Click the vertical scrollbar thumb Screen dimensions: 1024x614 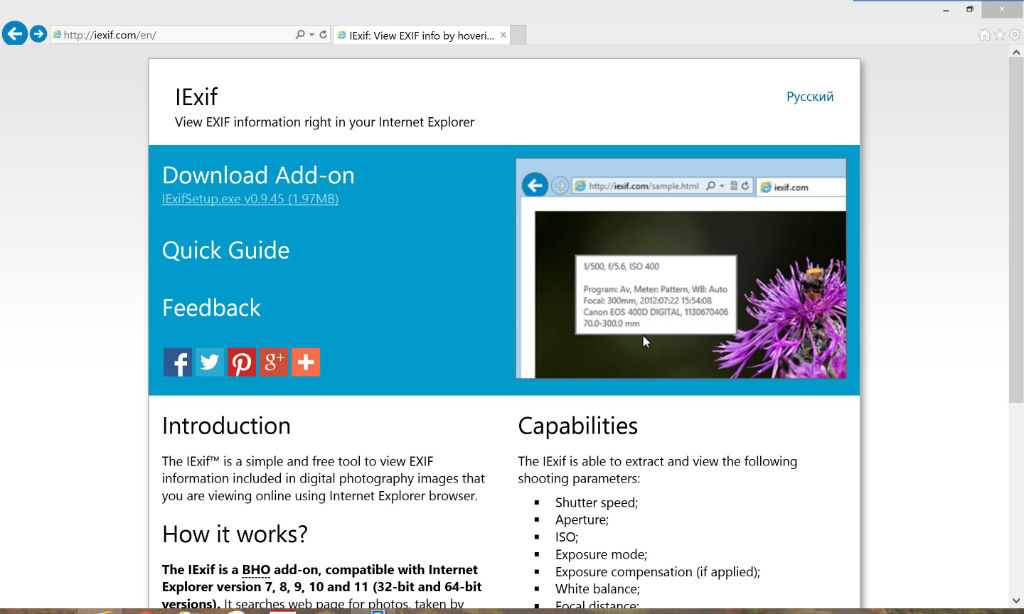[x=1016, y=230]
